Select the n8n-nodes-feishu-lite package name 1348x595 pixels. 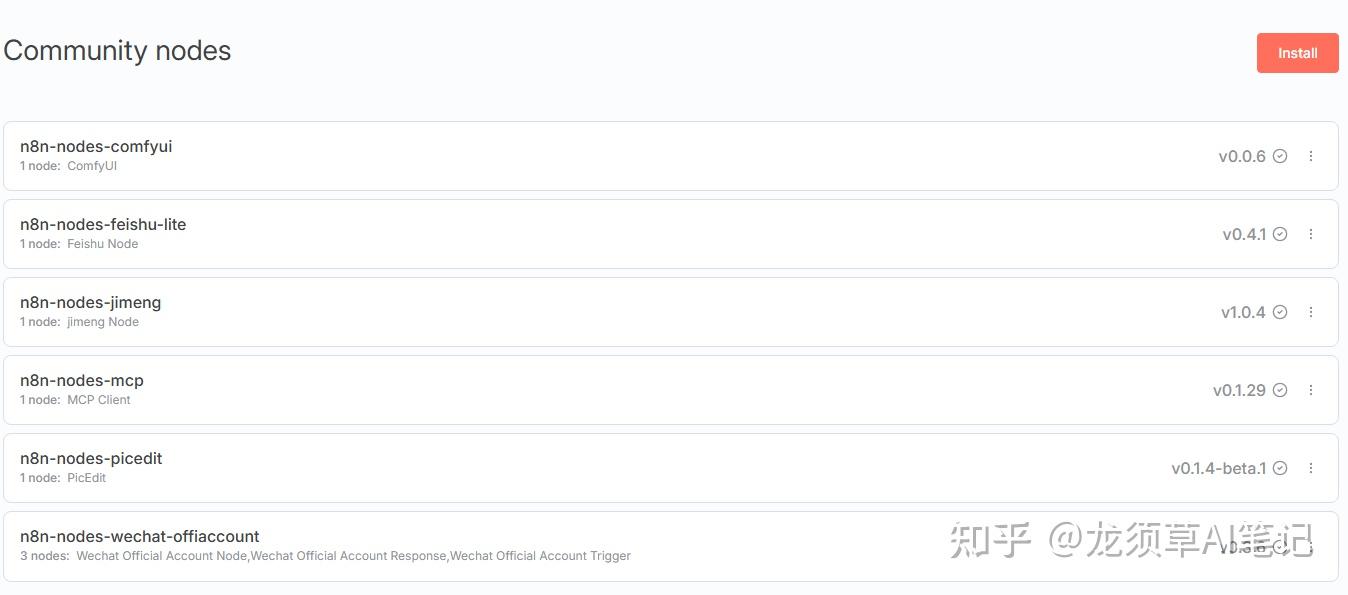[x=103, y=224]
